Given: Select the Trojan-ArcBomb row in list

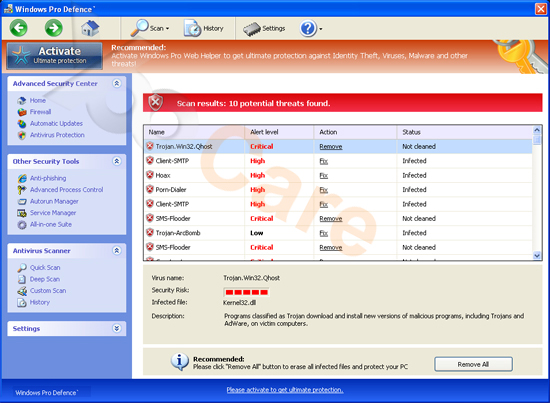Looking at the screenshot, I should click(338, 233).
